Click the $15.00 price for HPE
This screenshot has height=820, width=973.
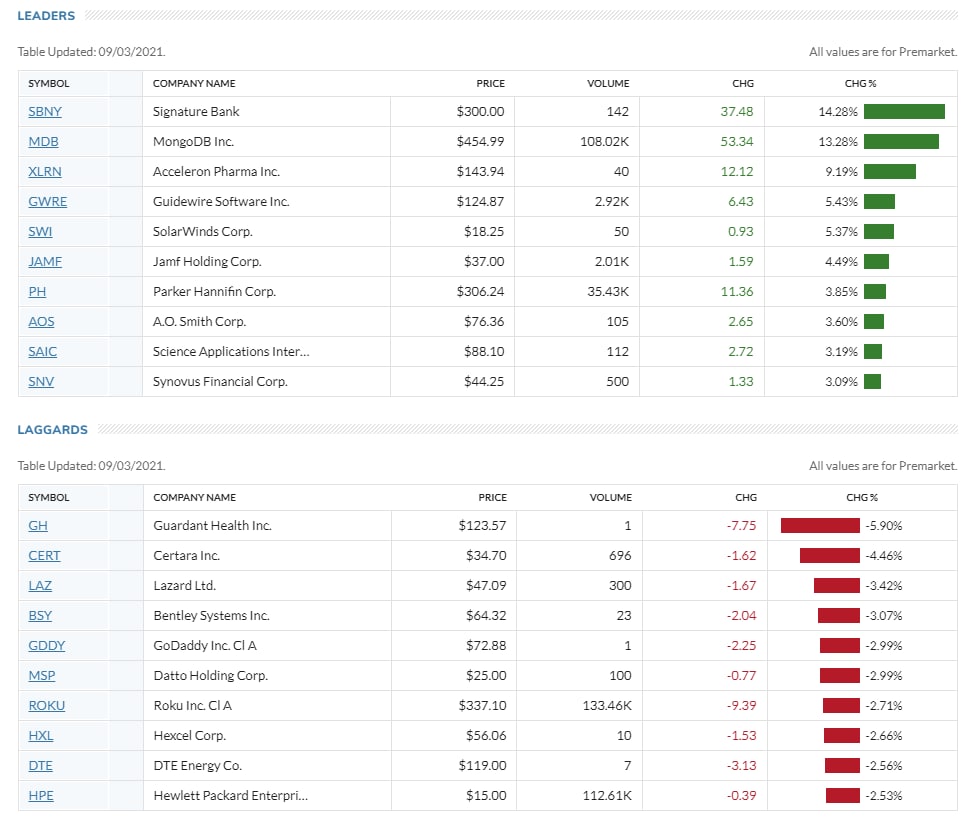(486, 796)
